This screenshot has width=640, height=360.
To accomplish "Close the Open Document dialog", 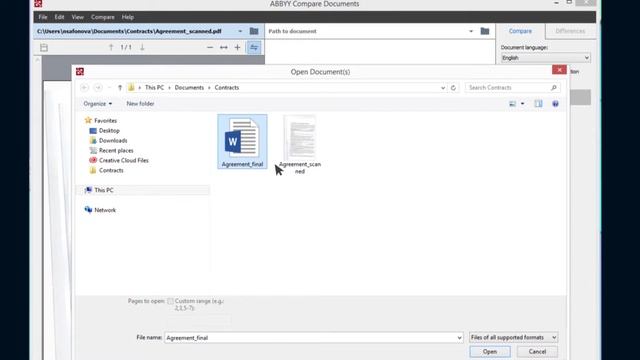I will tap(559, 70).
